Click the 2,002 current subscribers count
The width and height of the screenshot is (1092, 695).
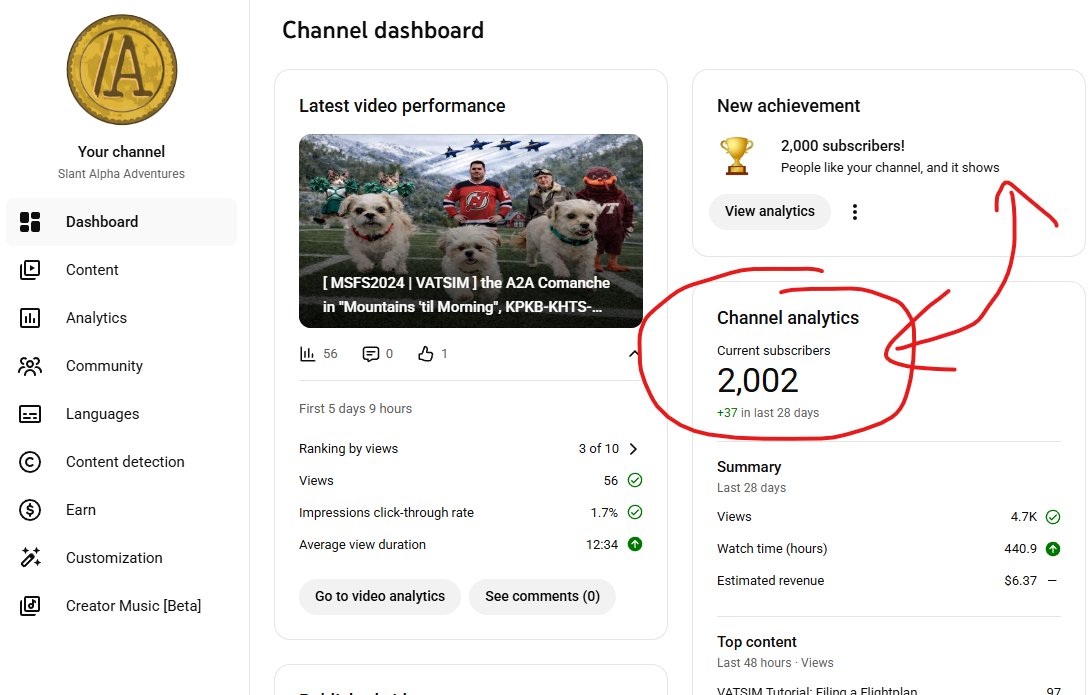pos(758,380)
